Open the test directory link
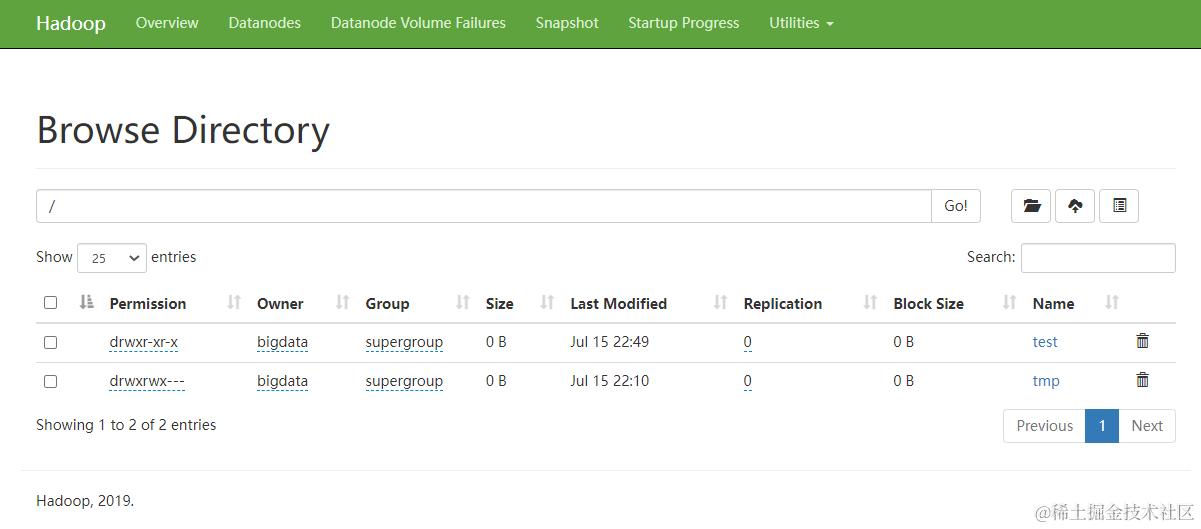1201x529 pixels. (1045, 342)
